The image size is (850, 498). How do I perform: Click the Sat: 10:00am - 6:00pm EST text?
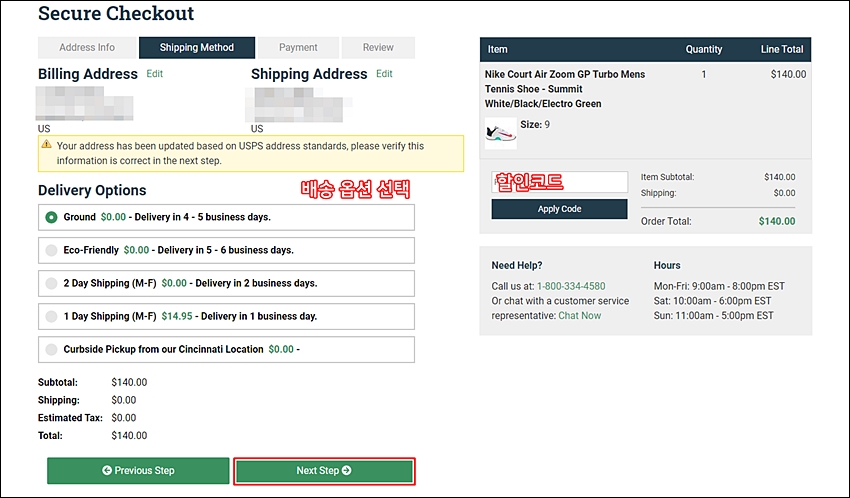[712, 301]
